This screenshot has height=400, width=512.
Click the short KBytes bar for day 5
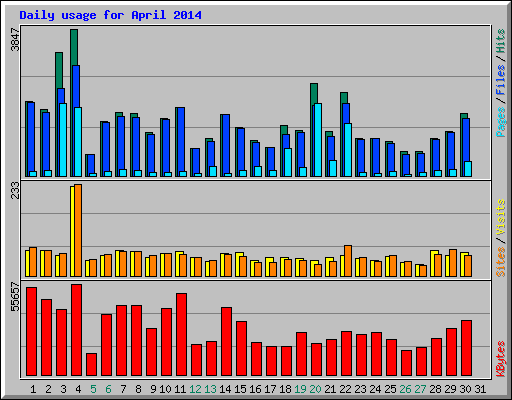pyautogui.click(x=91, y=364)
